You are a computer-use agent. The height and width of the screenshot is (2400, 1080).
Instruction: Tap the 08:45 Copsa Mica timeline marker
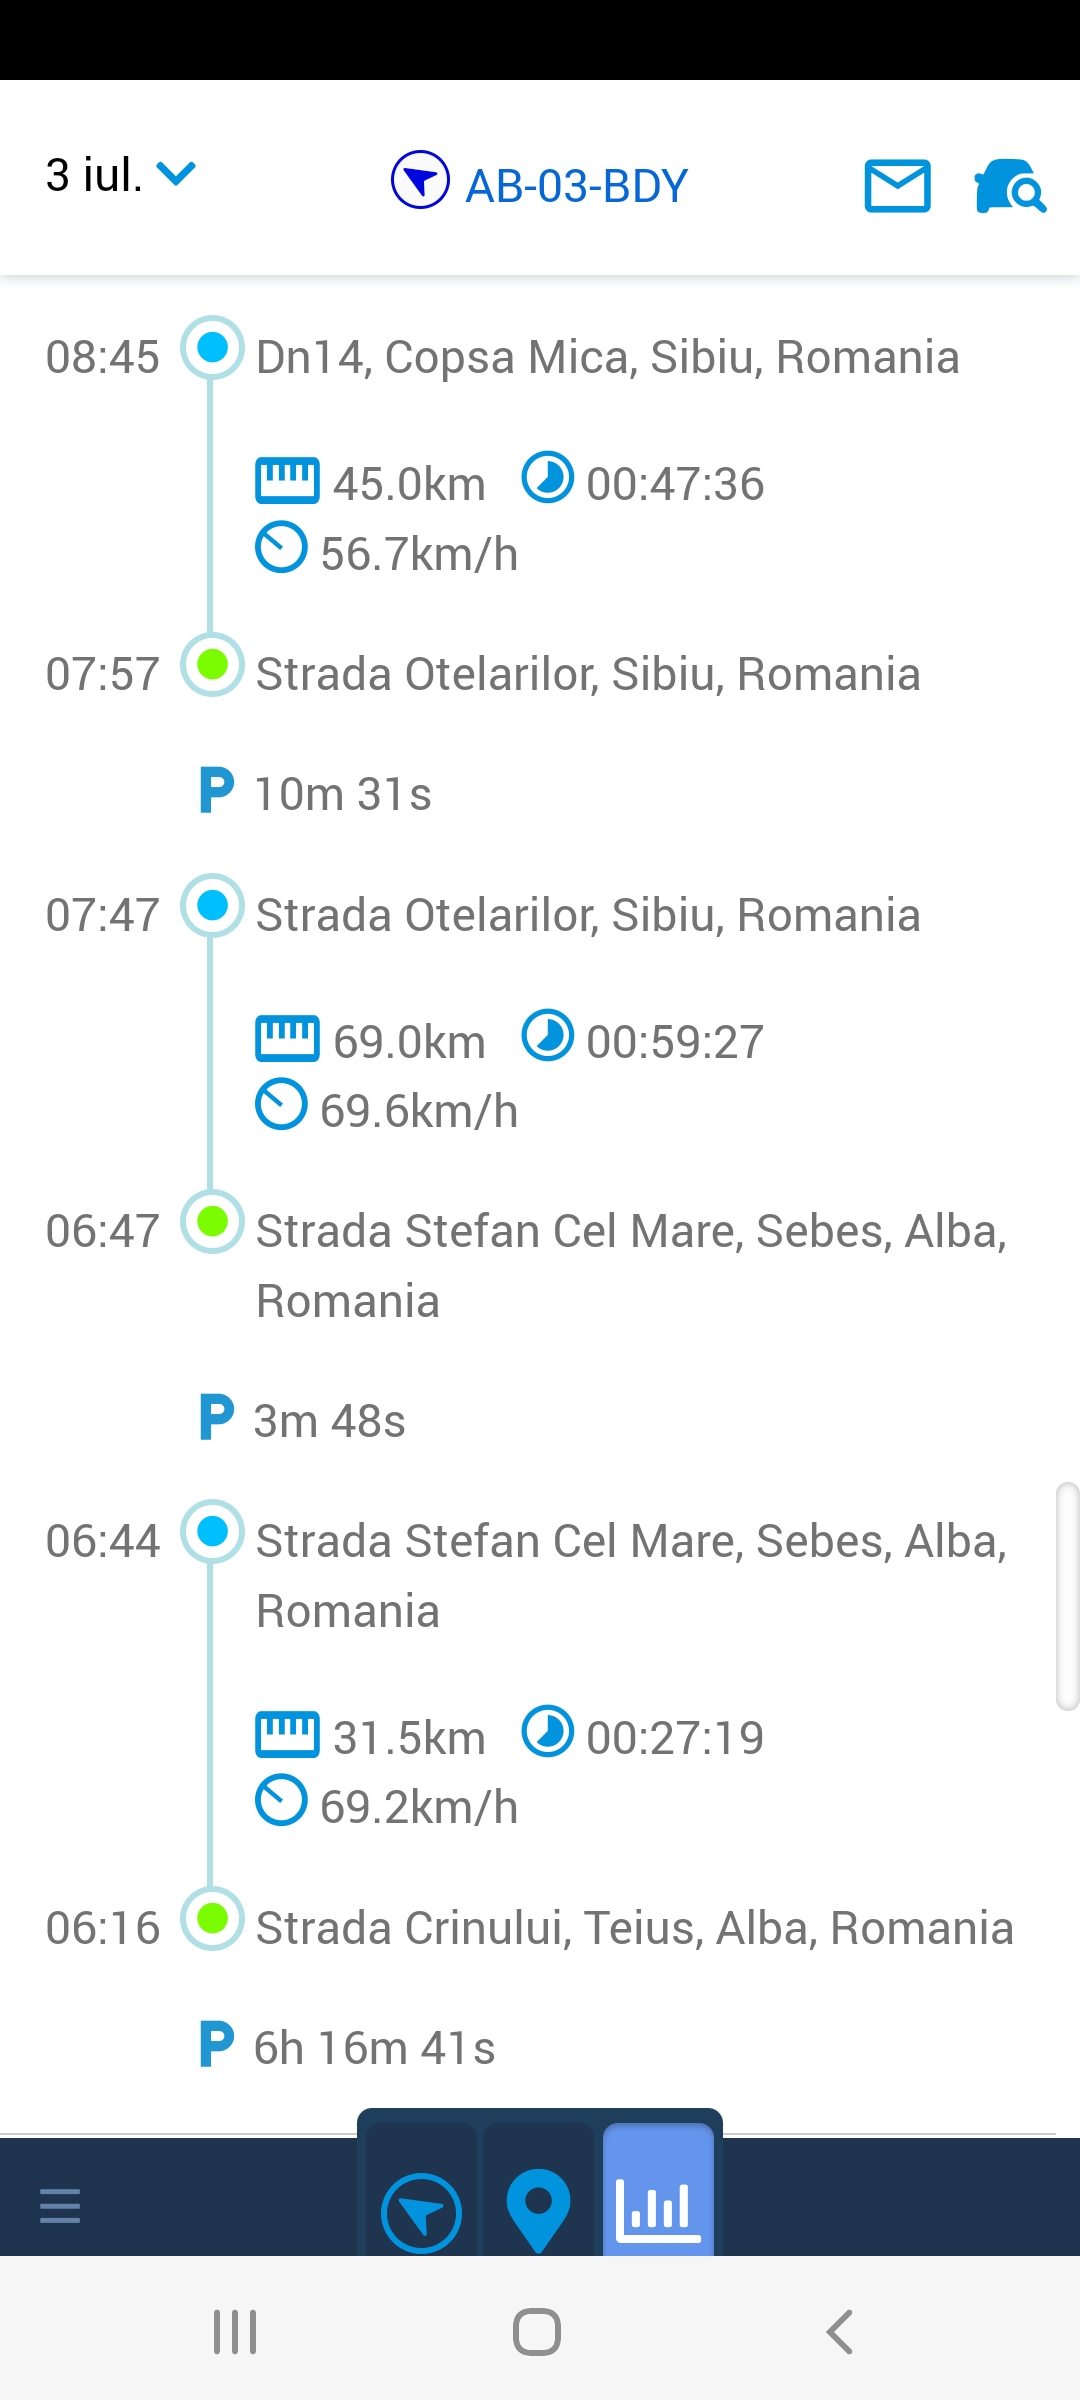point(212,348)
